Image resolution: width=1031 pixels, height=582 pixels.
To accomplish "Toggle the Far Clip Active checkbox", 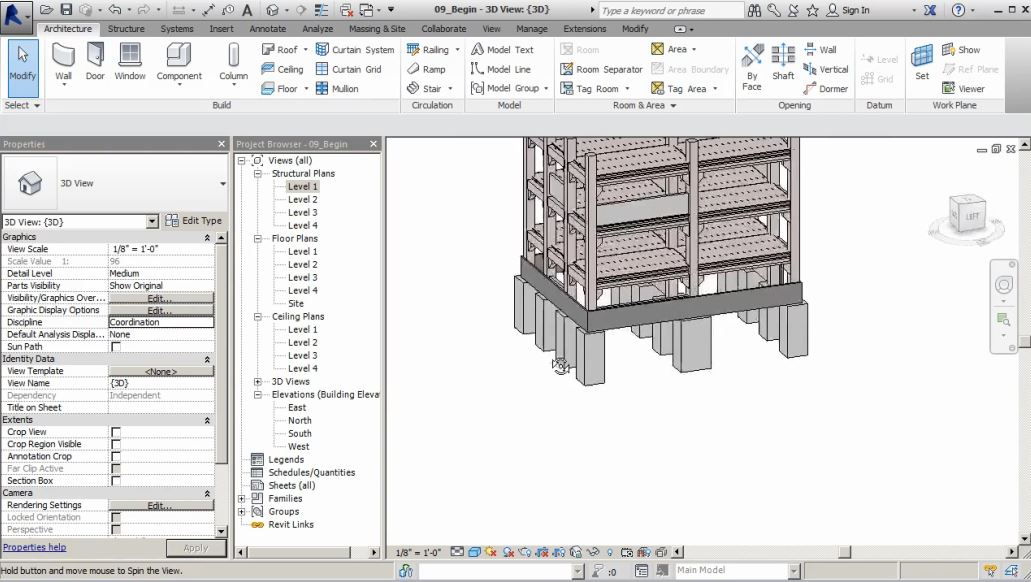I will (x=116, y=469).
